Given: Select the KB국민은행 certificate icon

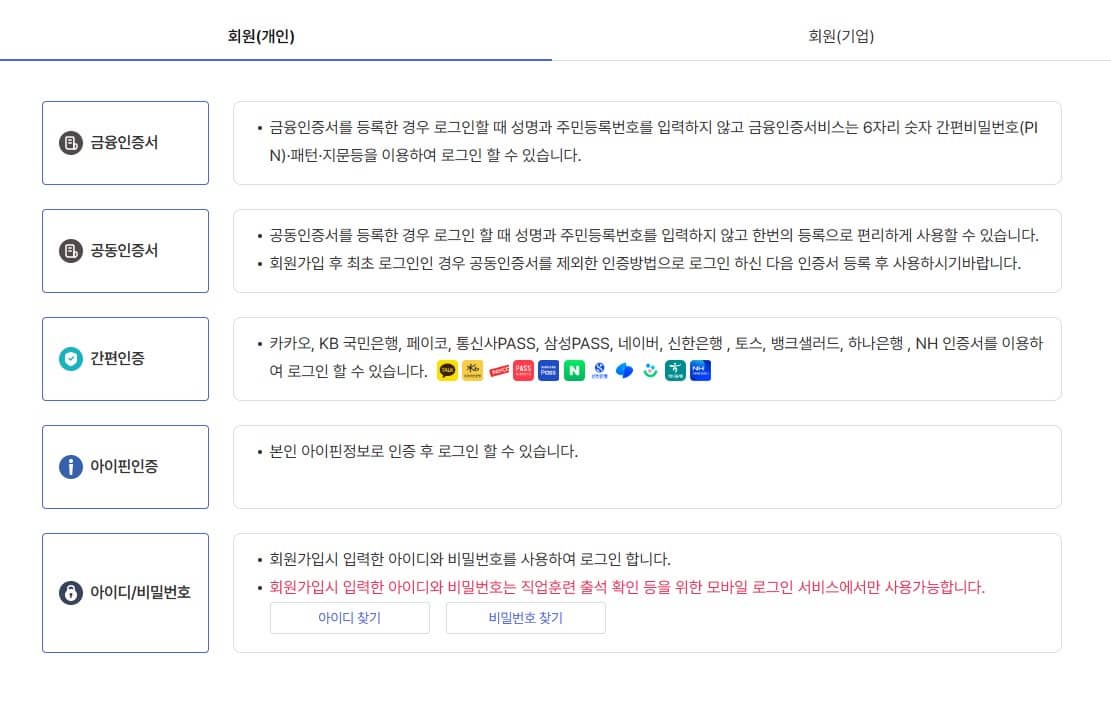Looking at the screenshot, I should [470, 371].
